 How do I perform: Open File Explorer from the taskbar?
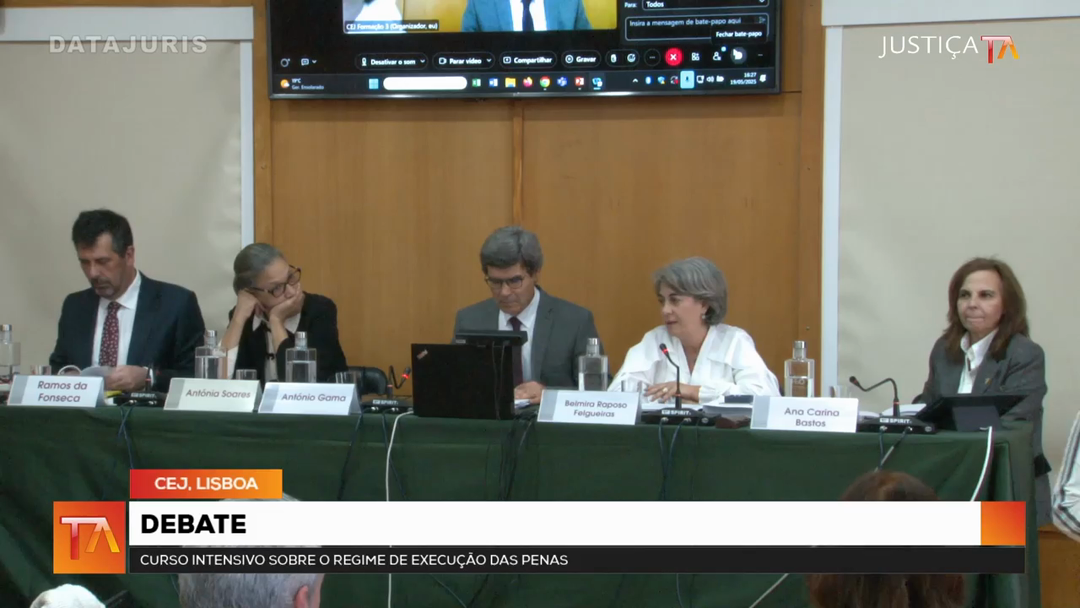click(x=510, y=82)
